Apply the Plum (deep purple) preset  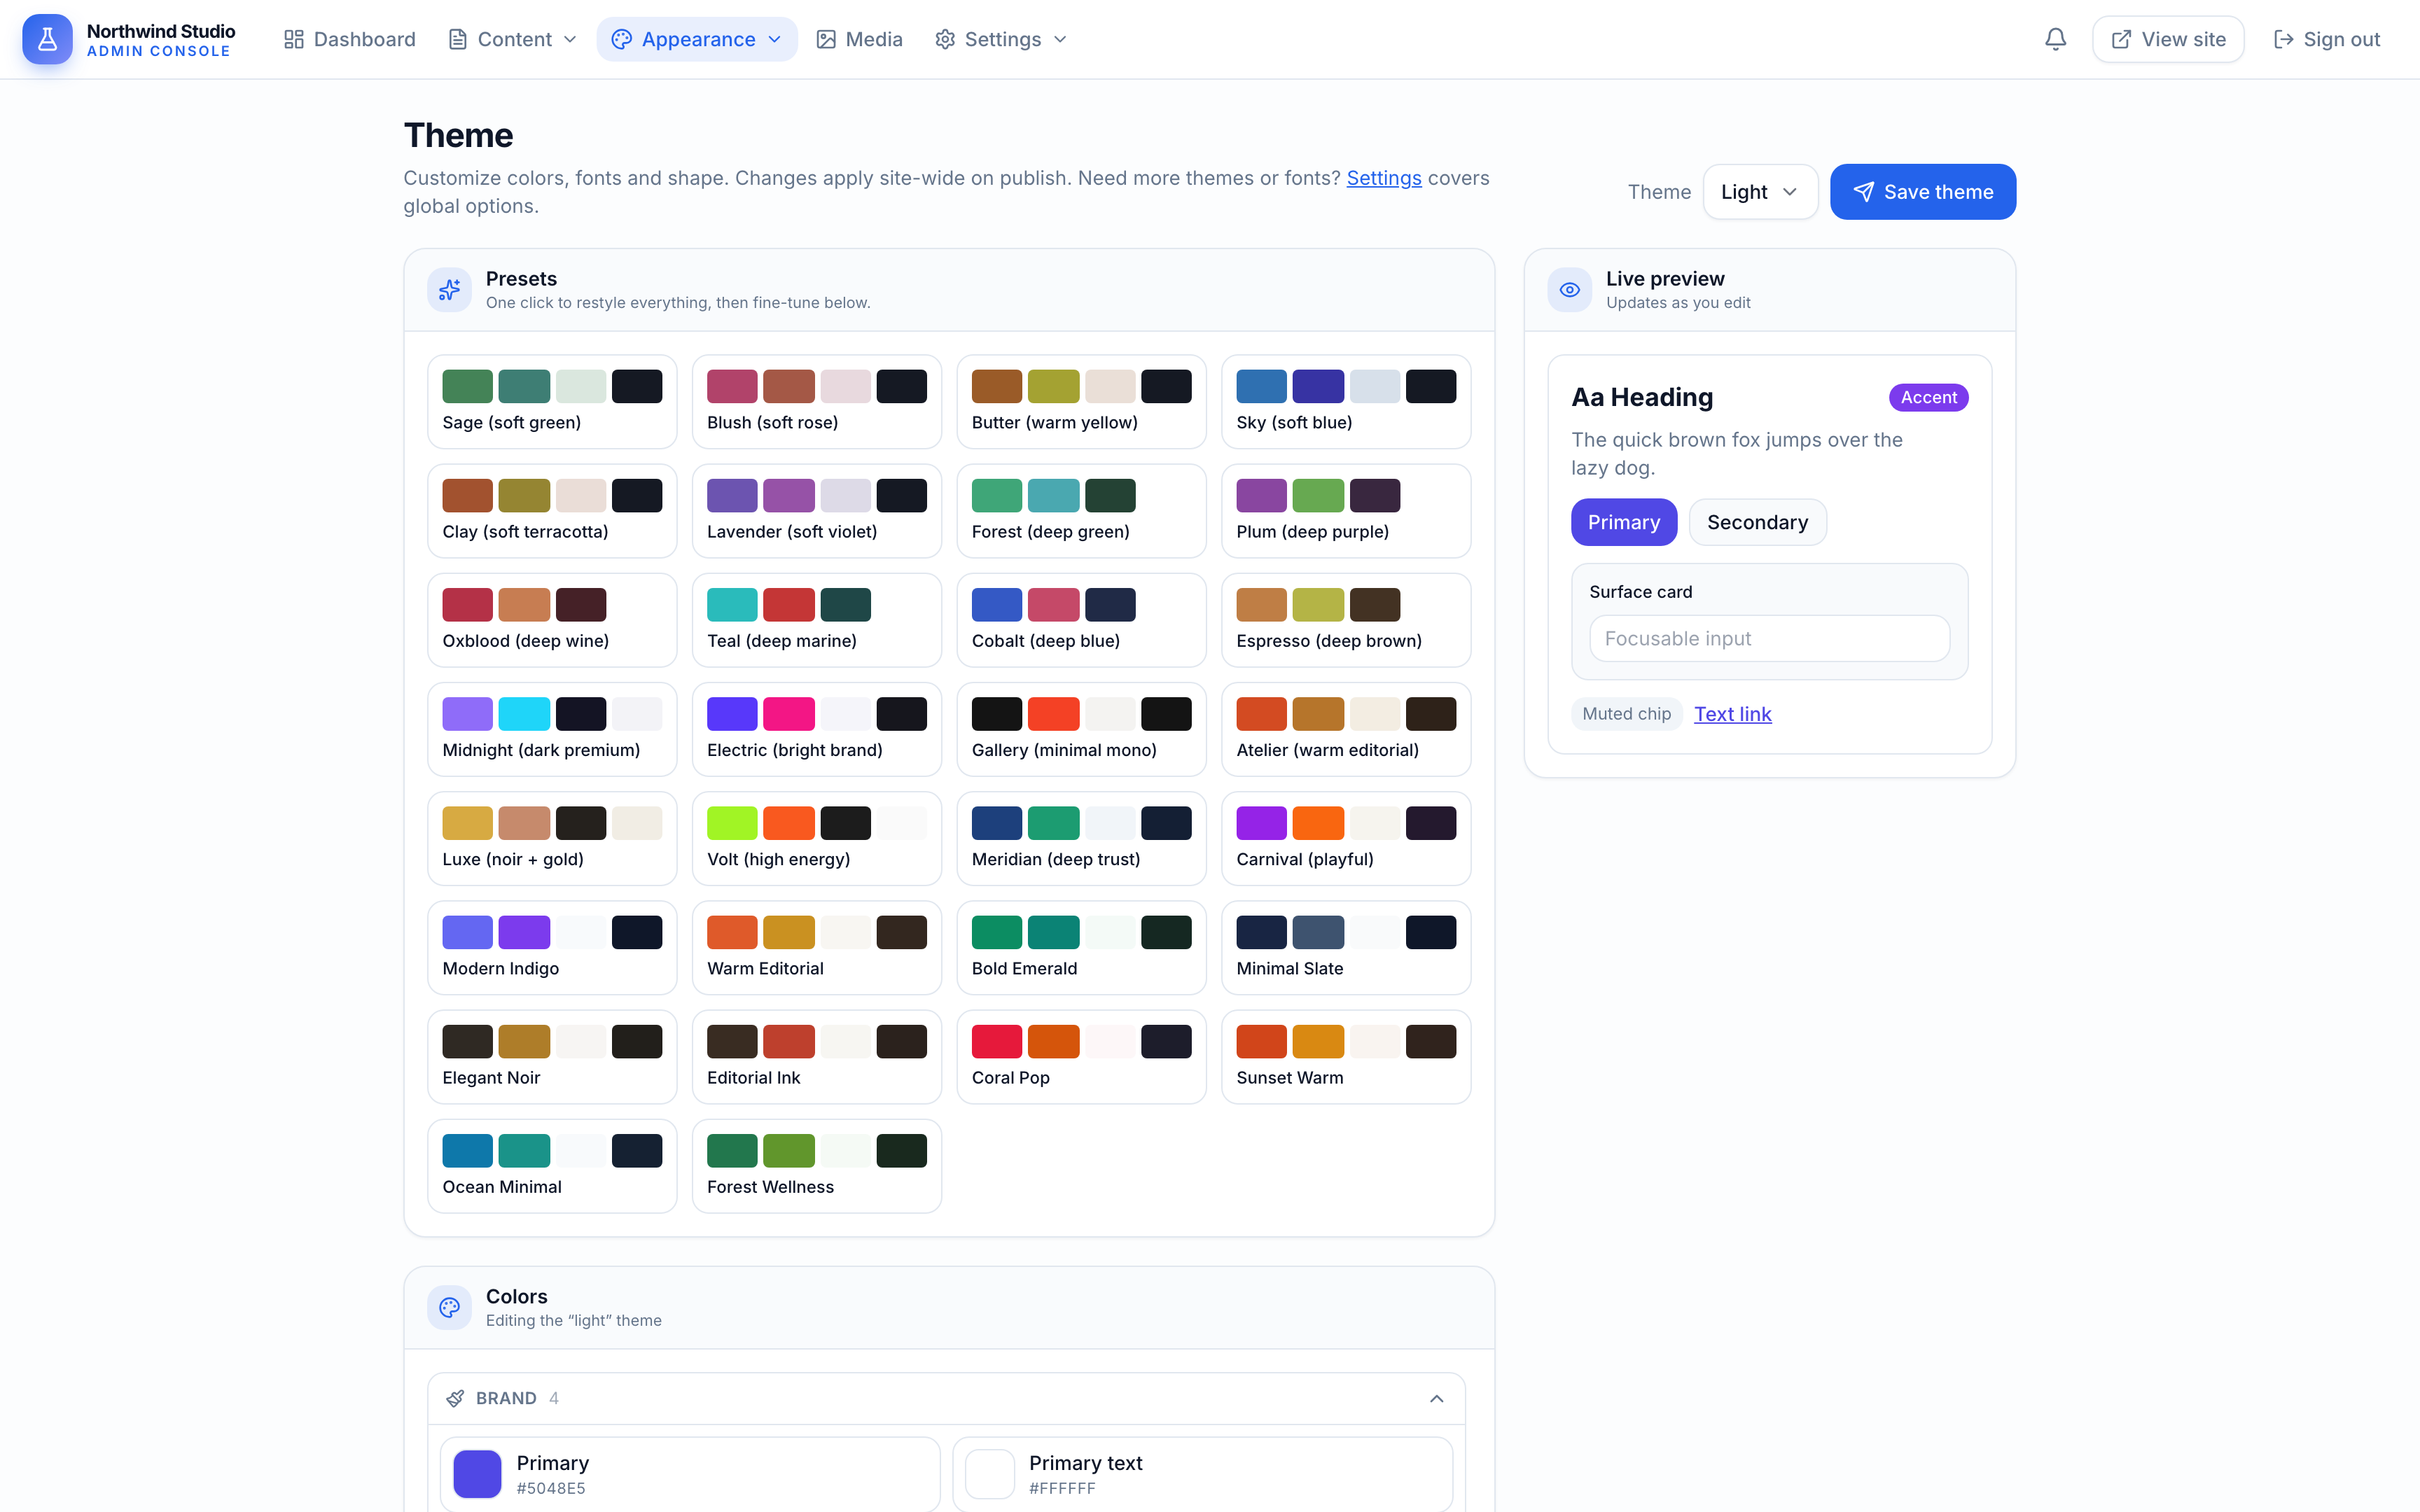pos(1346,511)
